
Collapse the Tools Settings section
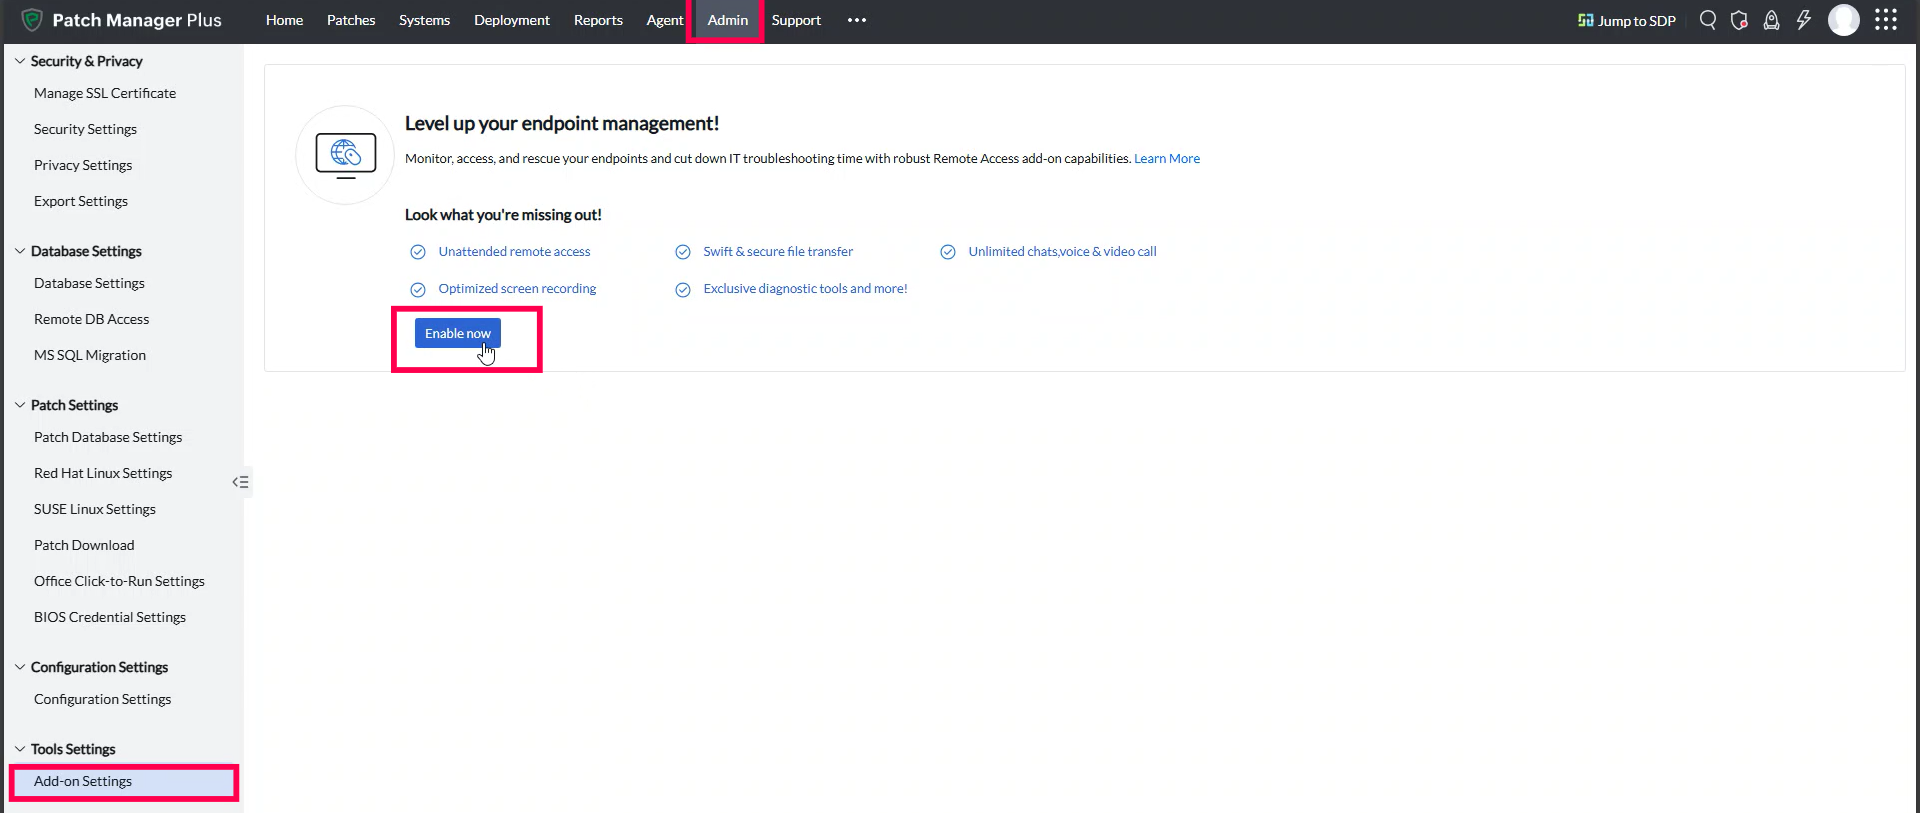point(20,749)
